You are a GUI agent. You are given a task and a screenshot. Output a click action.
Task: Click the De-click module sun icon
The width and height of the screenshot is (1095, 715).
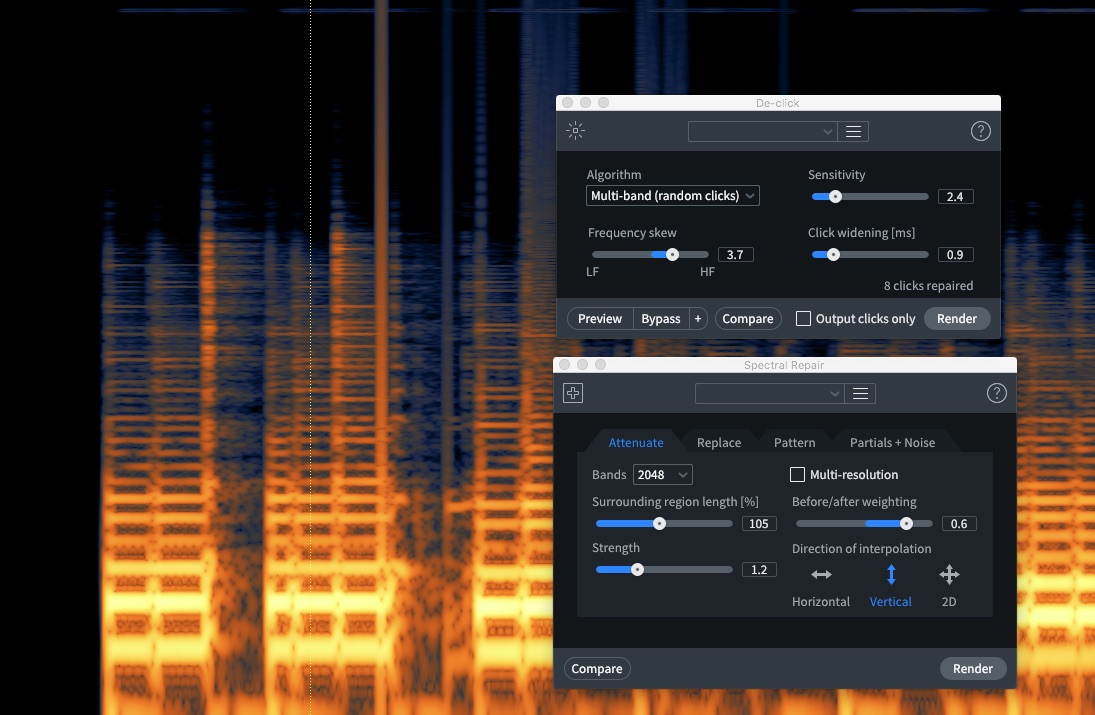coord(575,131)
